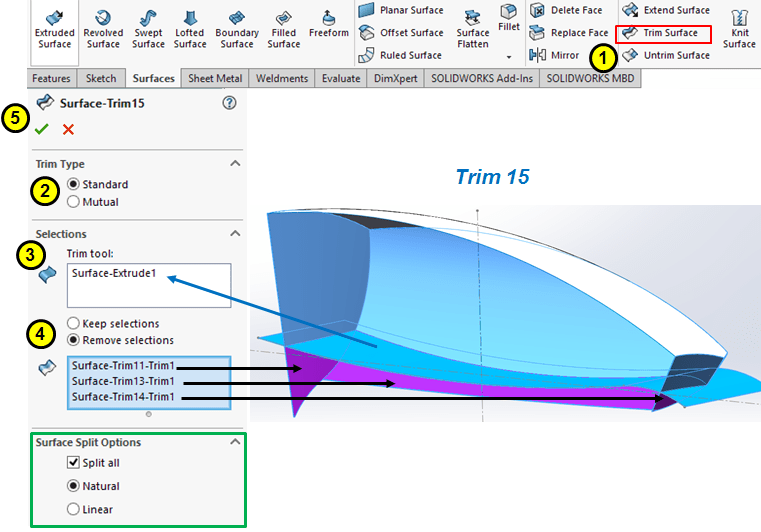Image resolution: width=761 pixels, height=532 pixels.
Task: Accept the trim with green checkmark
Action: [x=41, y=129]
